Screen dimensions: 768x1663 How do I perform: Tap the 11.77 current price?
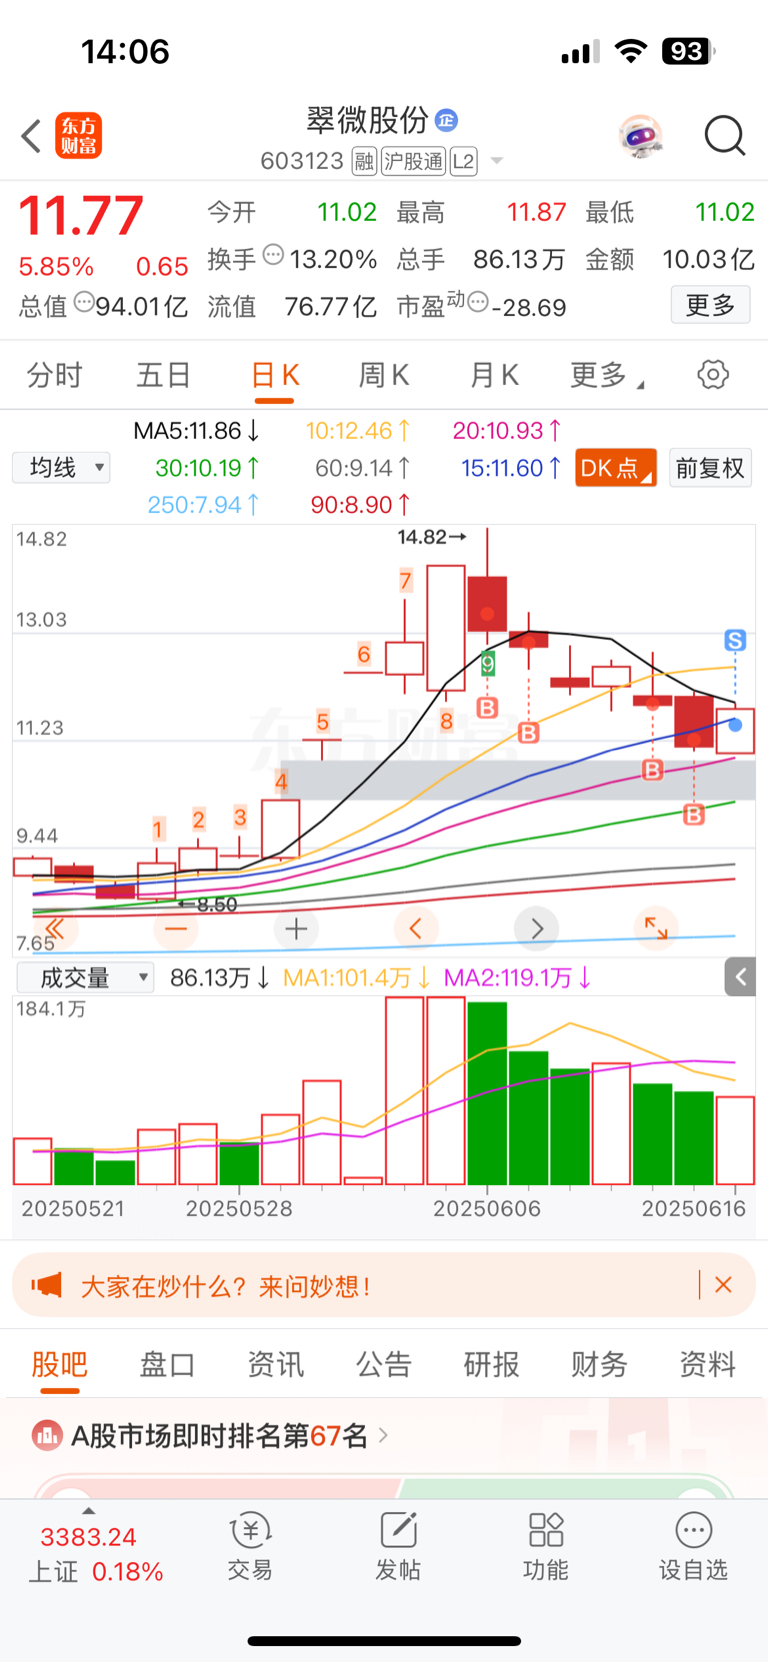81,216
